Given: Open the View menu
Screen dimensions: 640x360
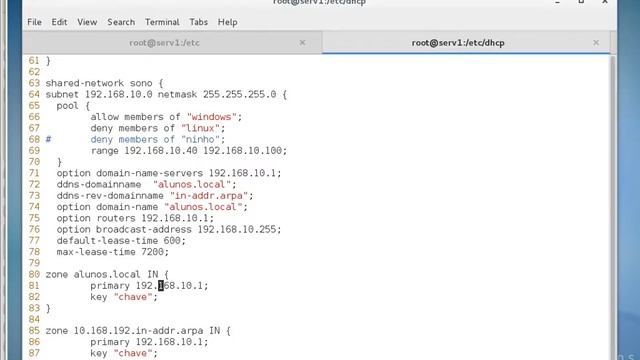Looking at the screenshot, I should (87, 22).
